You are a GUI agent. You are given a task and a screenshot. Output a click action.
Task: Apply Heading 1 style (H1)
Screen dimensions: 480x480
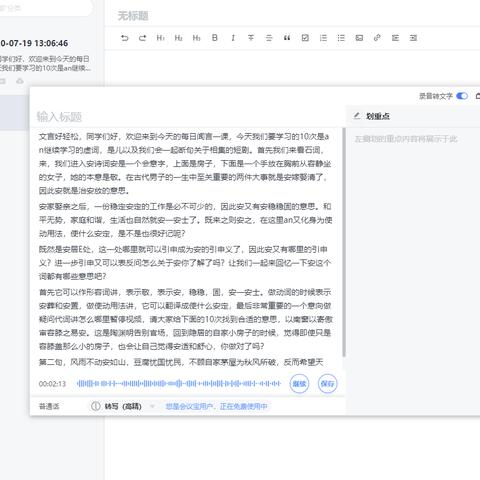click(160, 38)
